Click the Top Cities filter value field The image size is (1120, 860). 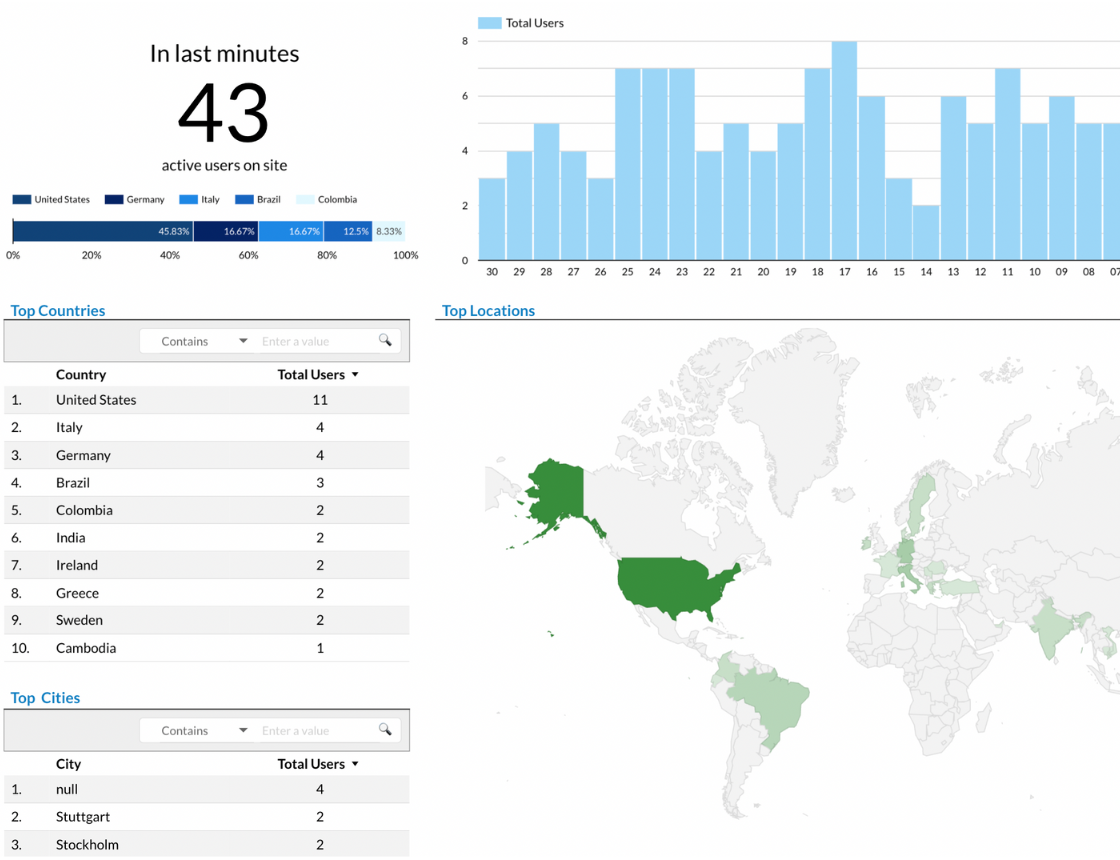315,730
